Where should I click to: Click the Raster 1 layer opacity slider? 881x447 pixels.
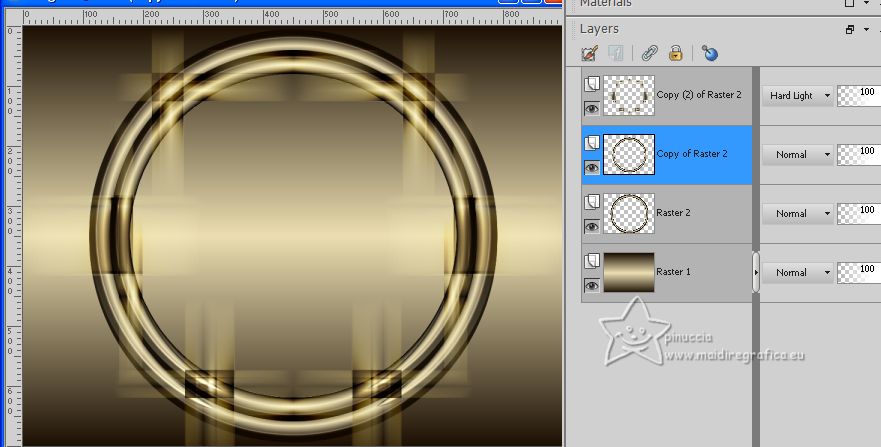coord(859,272)
